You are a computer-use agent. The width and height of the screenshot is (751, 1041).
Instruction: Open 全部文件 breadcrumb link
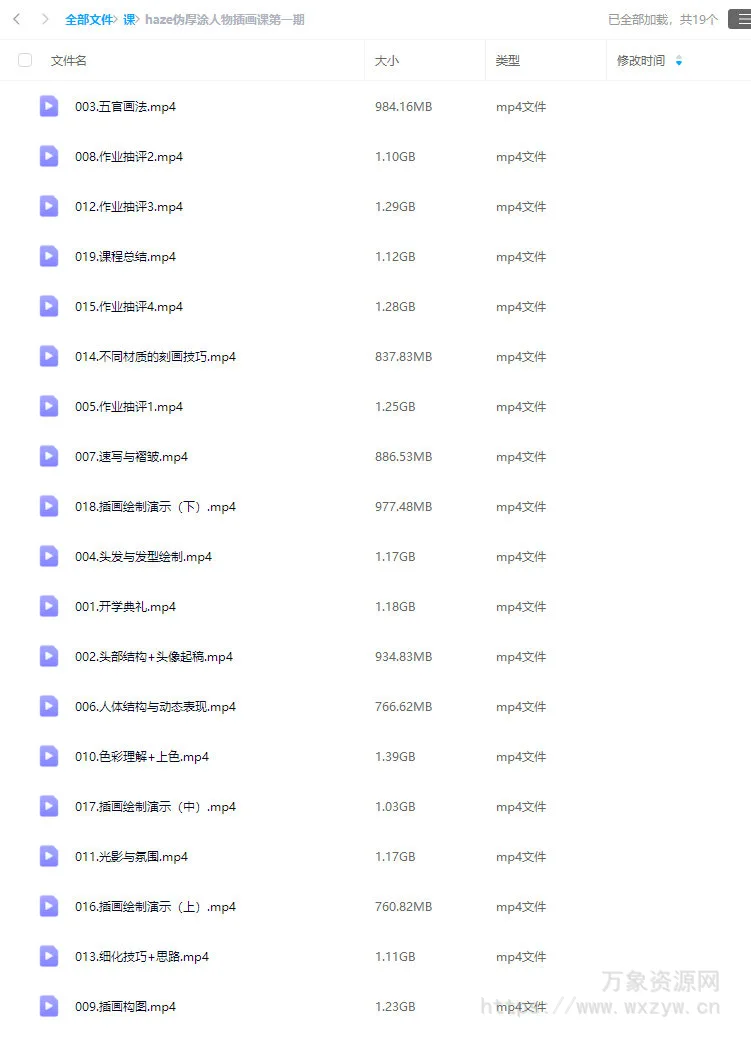click(x=89, y=20)
